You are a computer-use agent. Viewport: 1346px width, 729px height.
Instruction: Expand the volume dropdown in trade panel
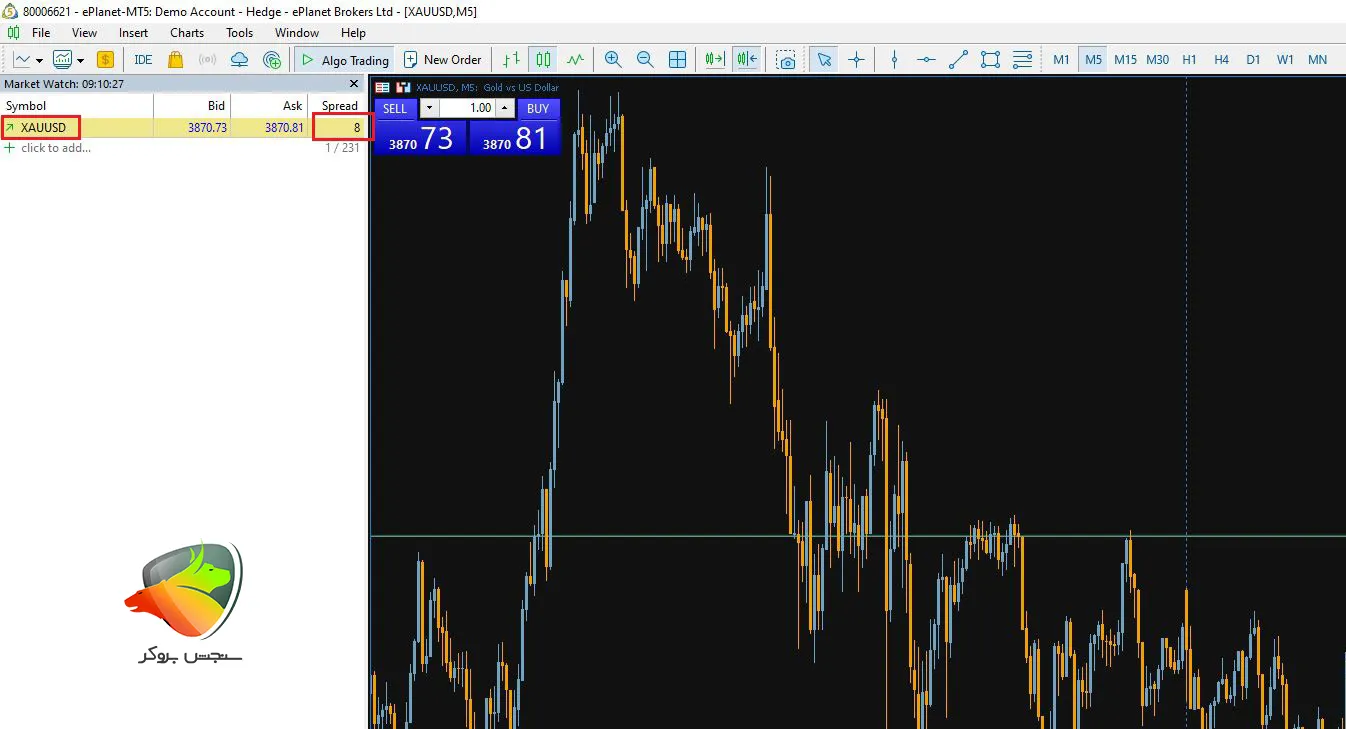[x=429, y=108]
